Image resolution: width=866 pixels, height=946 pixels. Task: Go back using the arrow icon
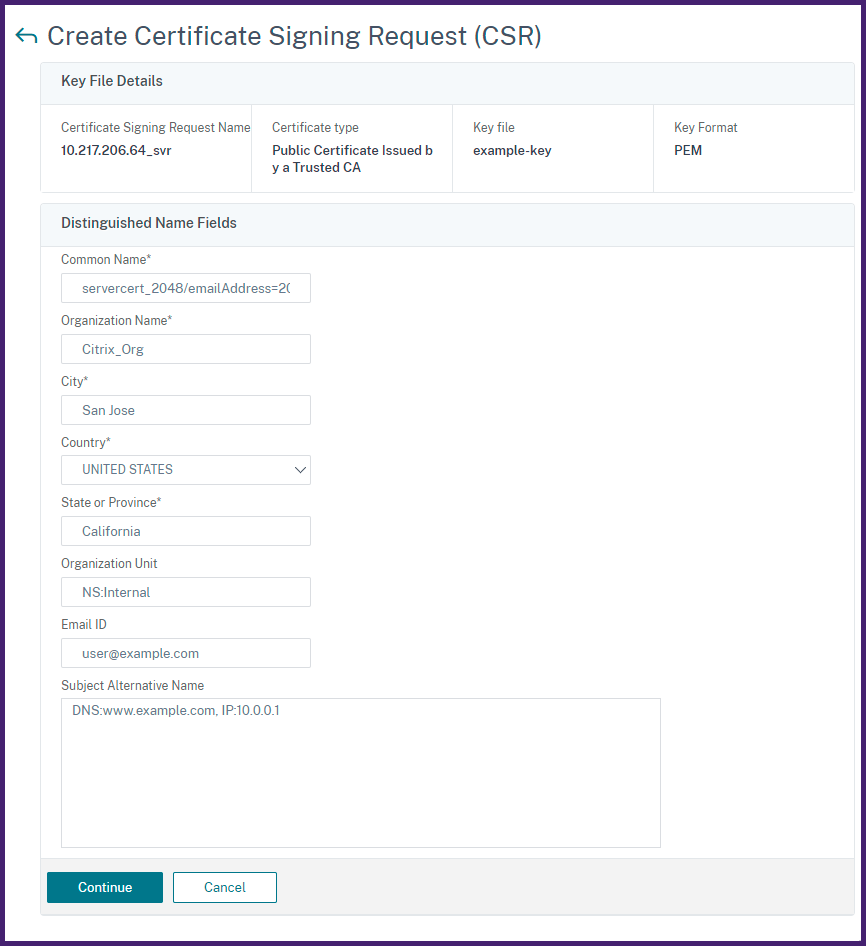tap(27, 36)
